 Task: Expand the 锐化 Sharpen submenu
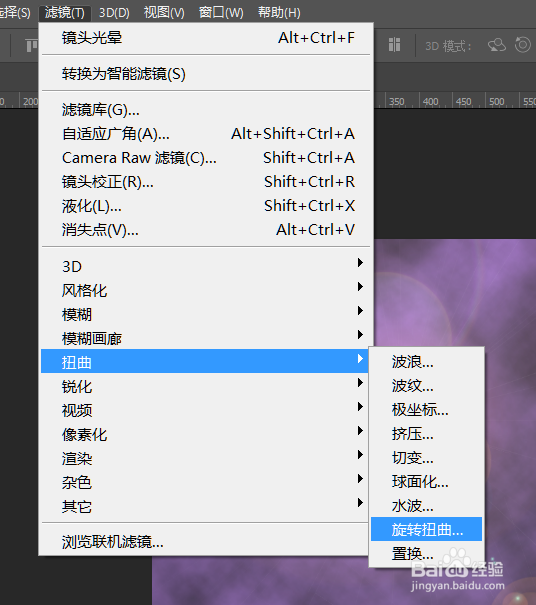pos(206,386)
